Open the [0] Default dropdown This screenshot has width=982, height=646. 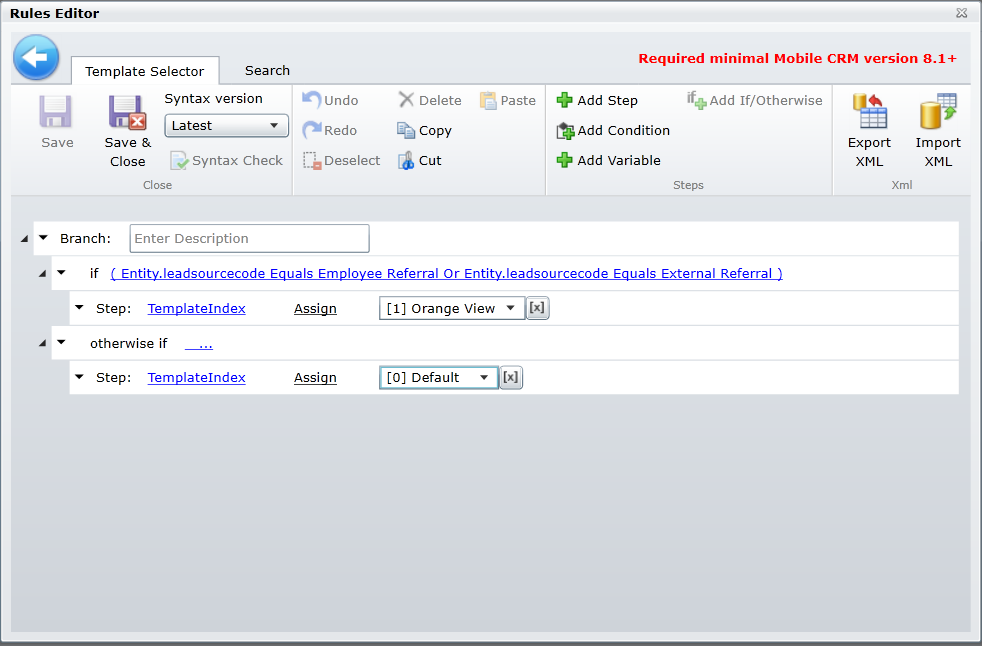[x=438, y=377]
